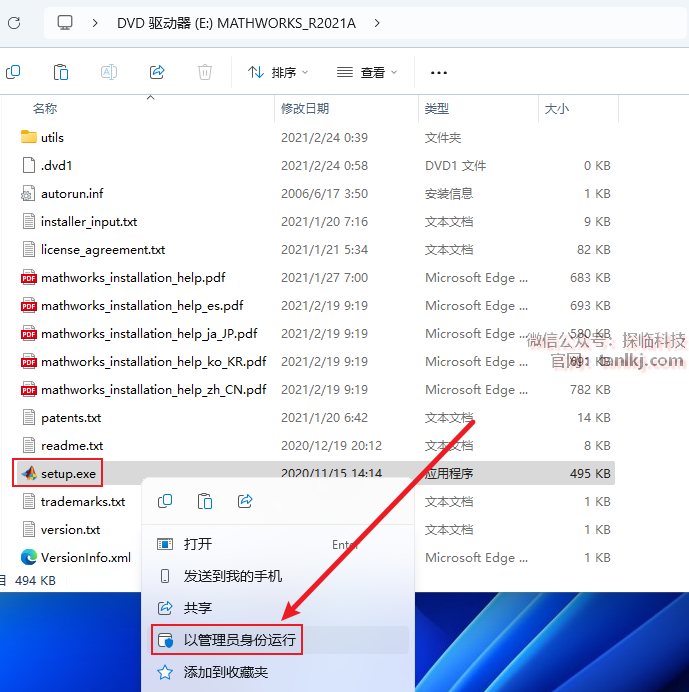Click the 2006/6/17 3:50 date of autorun.inf
Image resolution: width=689 pixels, height=692 pixels.
click(x=324, y=194)
